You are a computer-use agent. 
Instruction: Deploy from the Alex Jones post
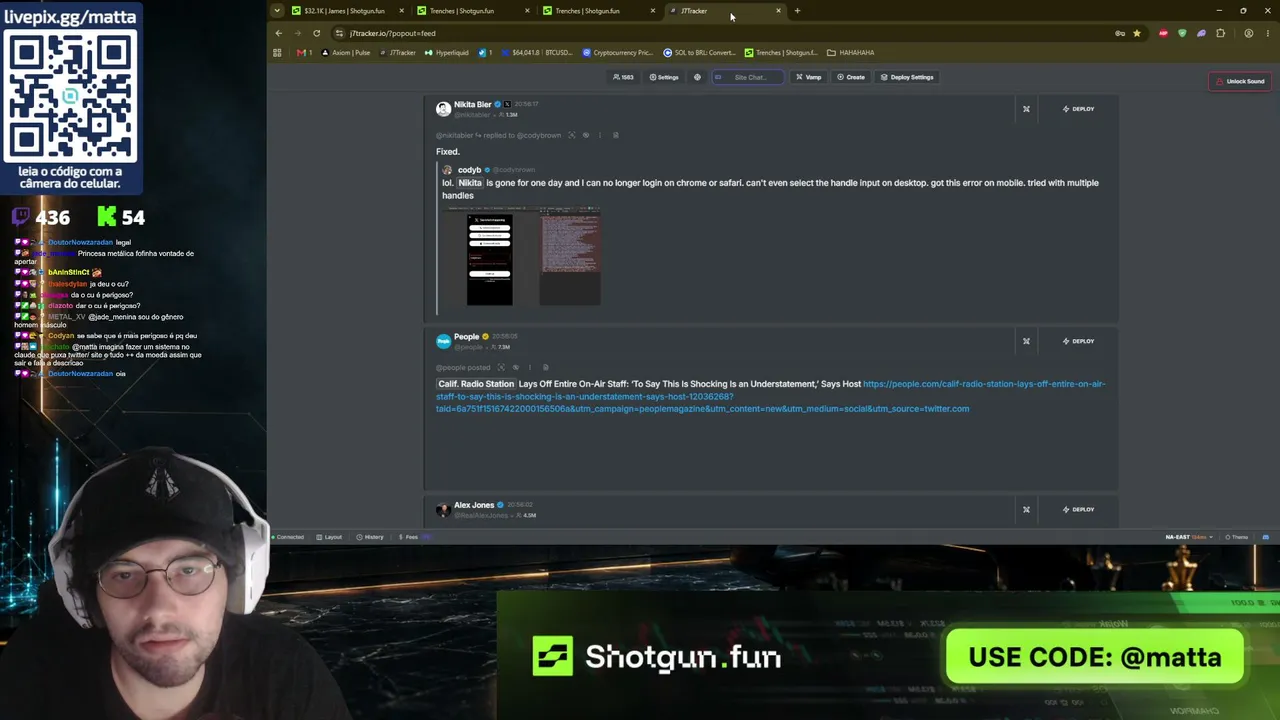(1078, 509)
